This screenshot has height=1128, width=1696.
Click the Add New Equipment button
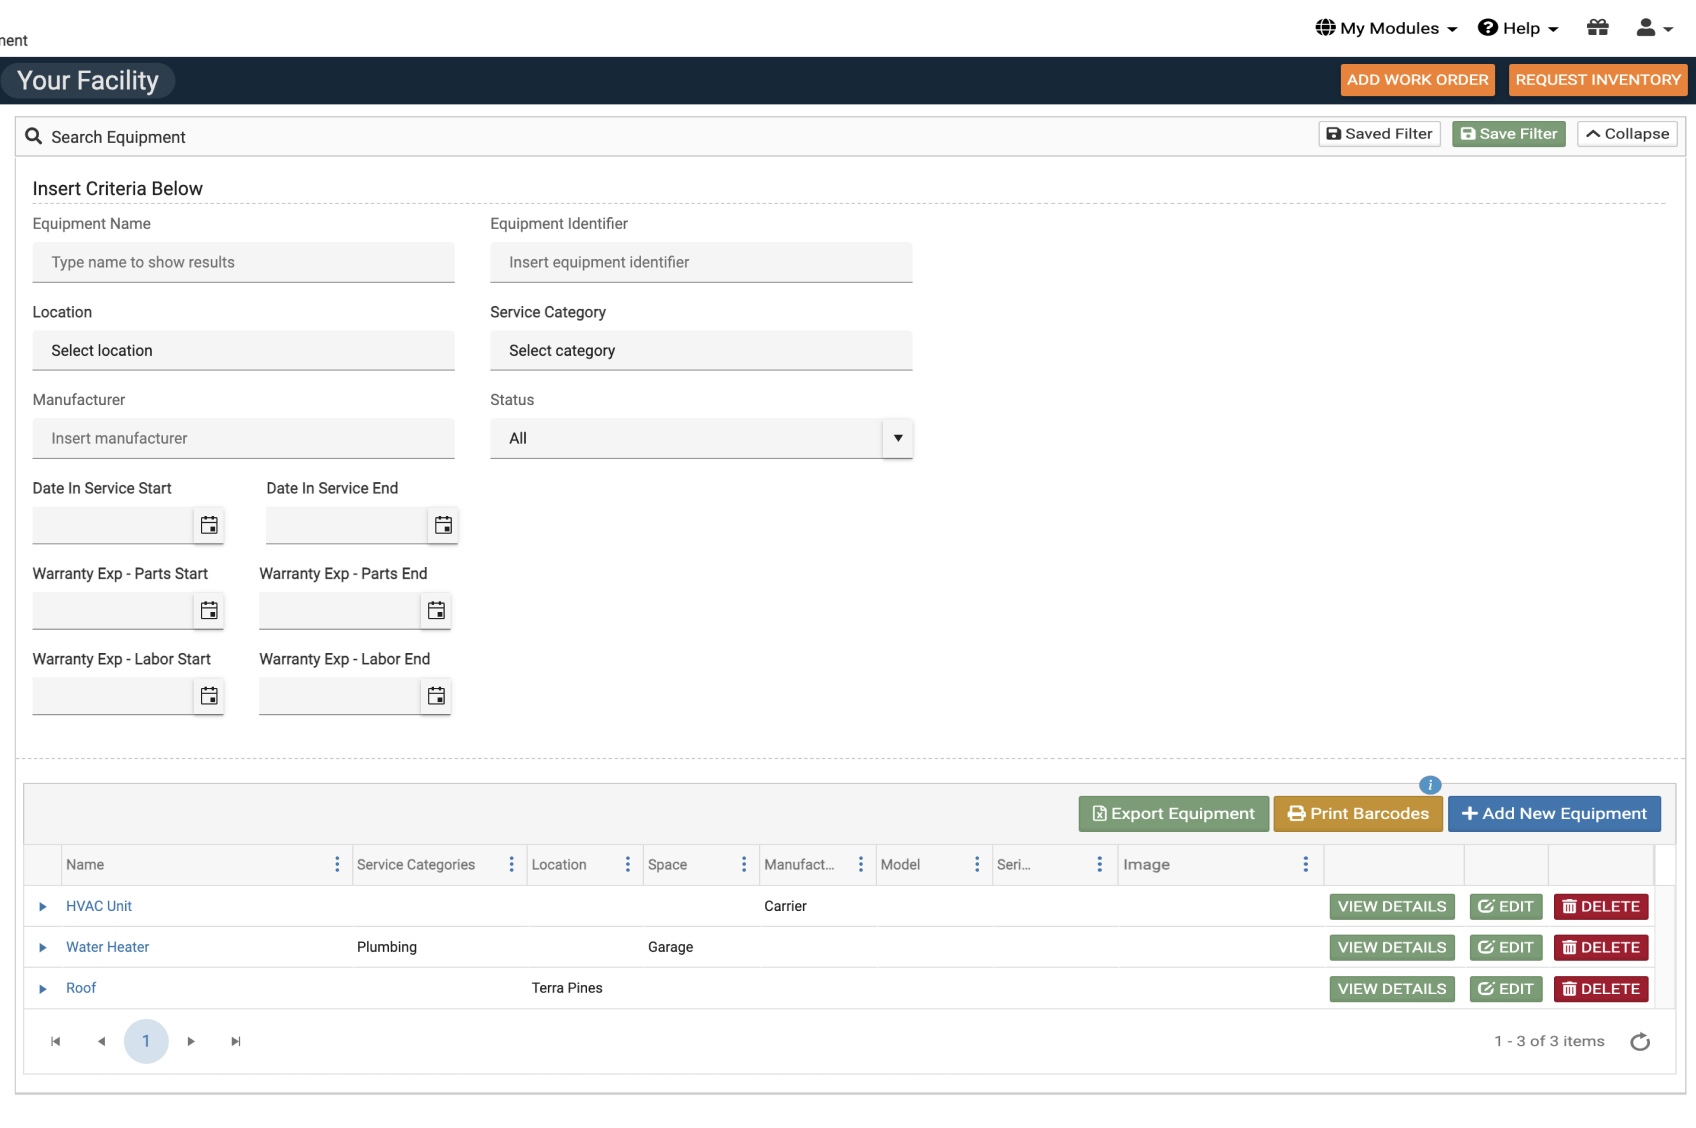coord(1554,813)
